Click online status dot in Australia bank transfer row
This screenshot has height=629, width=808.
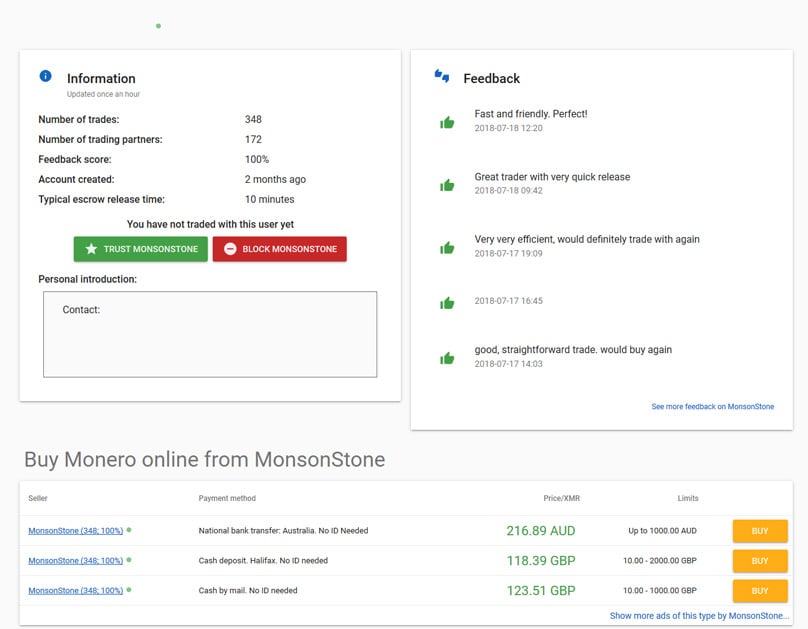tap(129, 530)
